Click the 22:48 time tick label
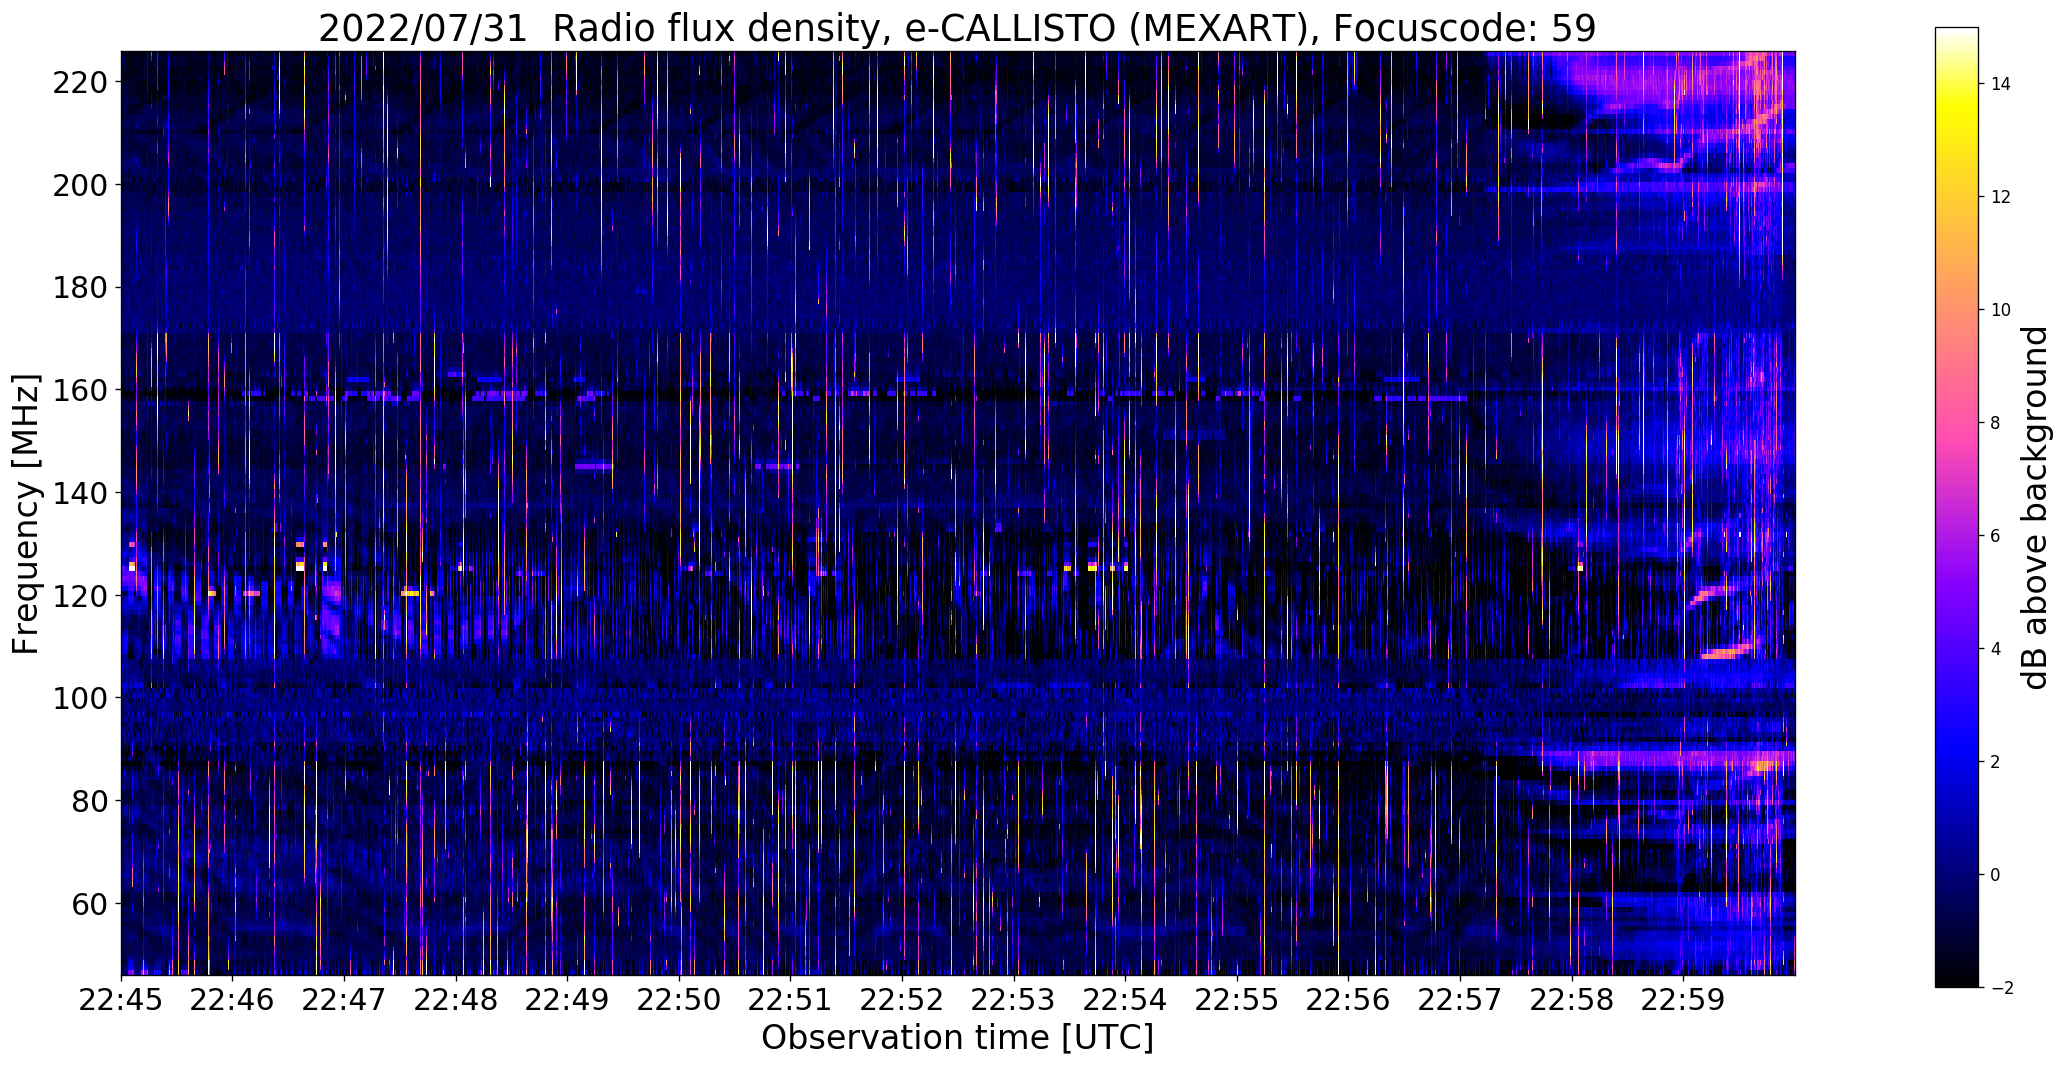 [x=456, y=999]
